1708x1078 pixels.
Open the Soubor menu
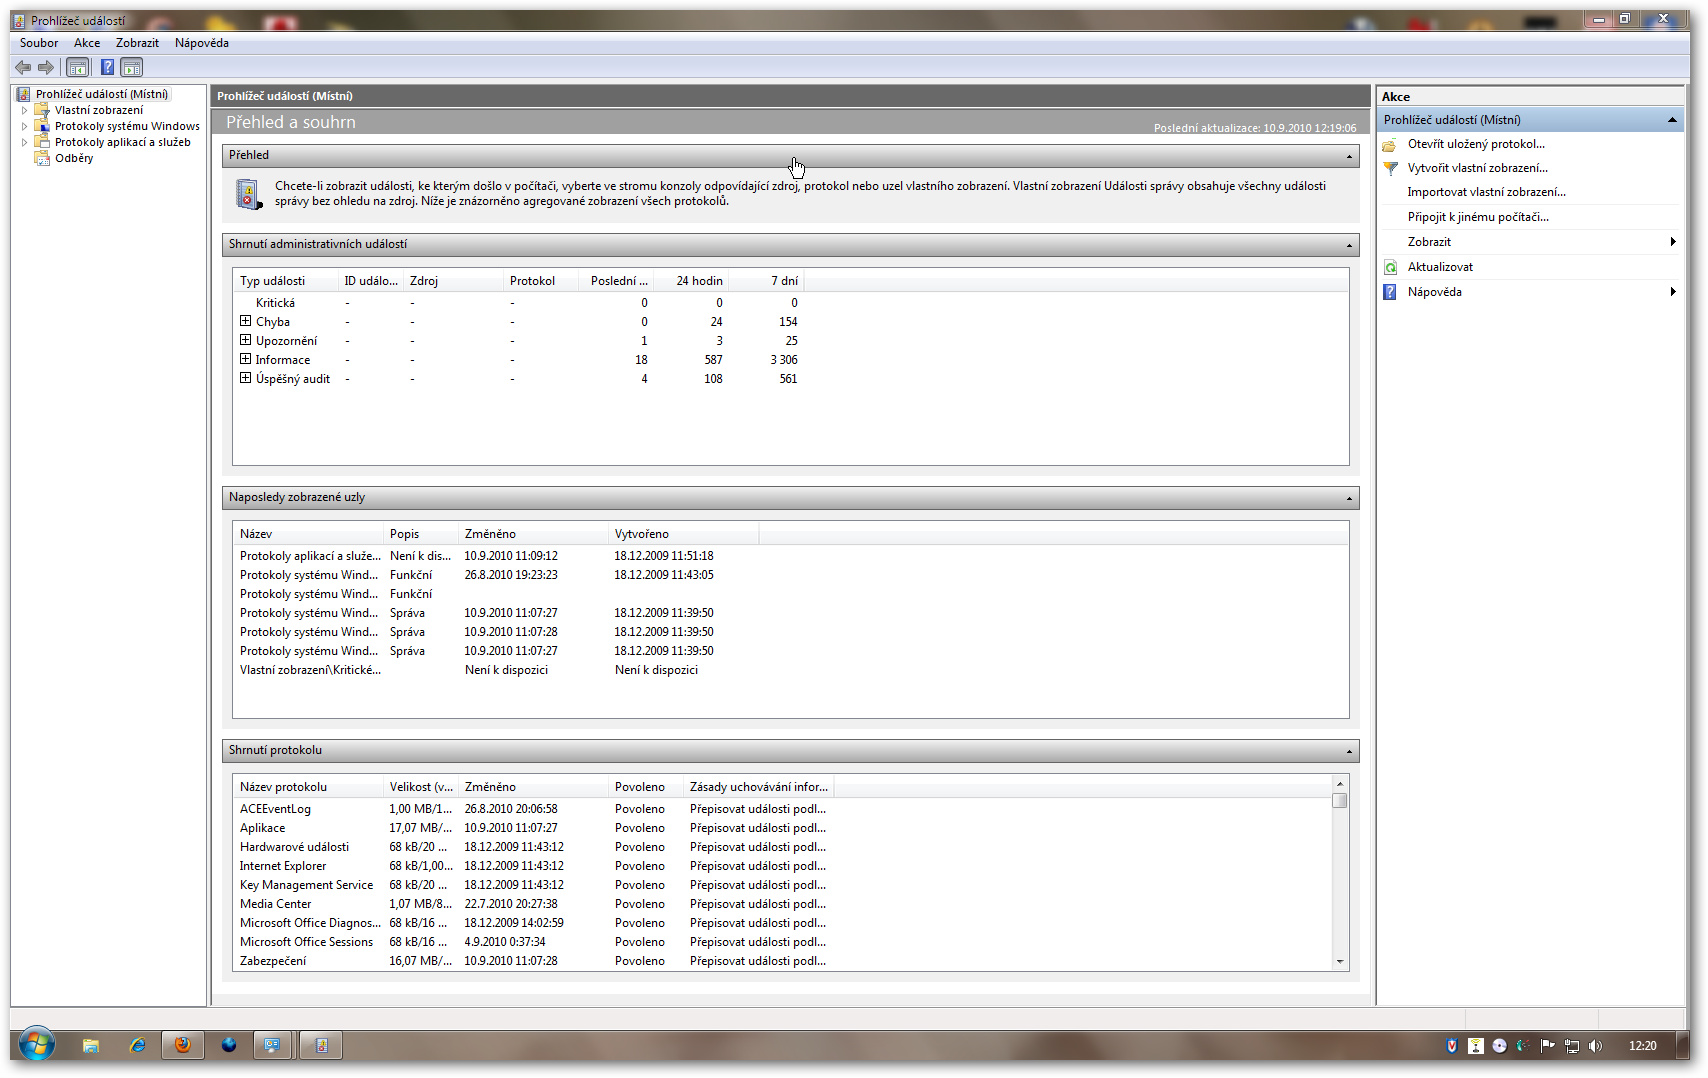[x=39, y=43]
